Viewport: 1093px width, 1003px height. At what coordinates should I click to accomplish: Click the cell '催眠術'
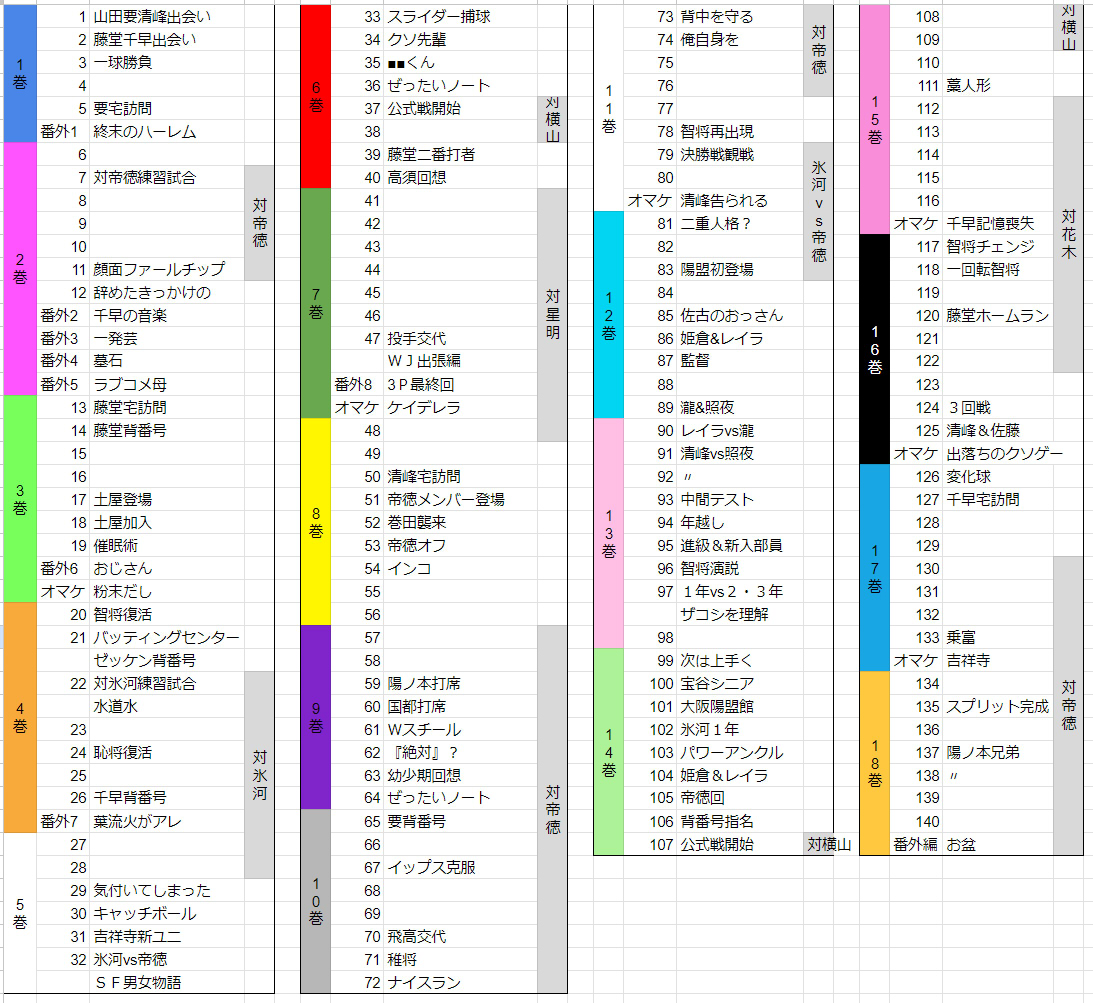click(167, 546)
